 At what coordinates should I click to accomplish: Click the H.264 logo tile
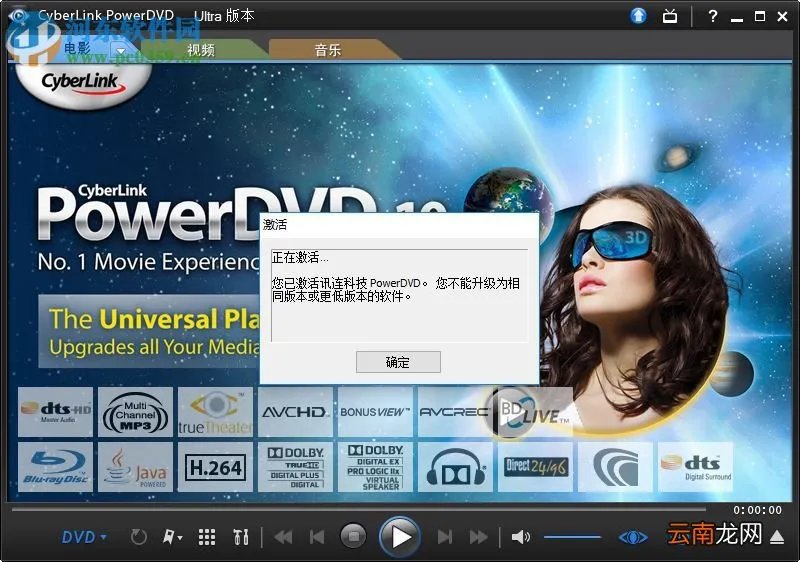tap(215, 467)
